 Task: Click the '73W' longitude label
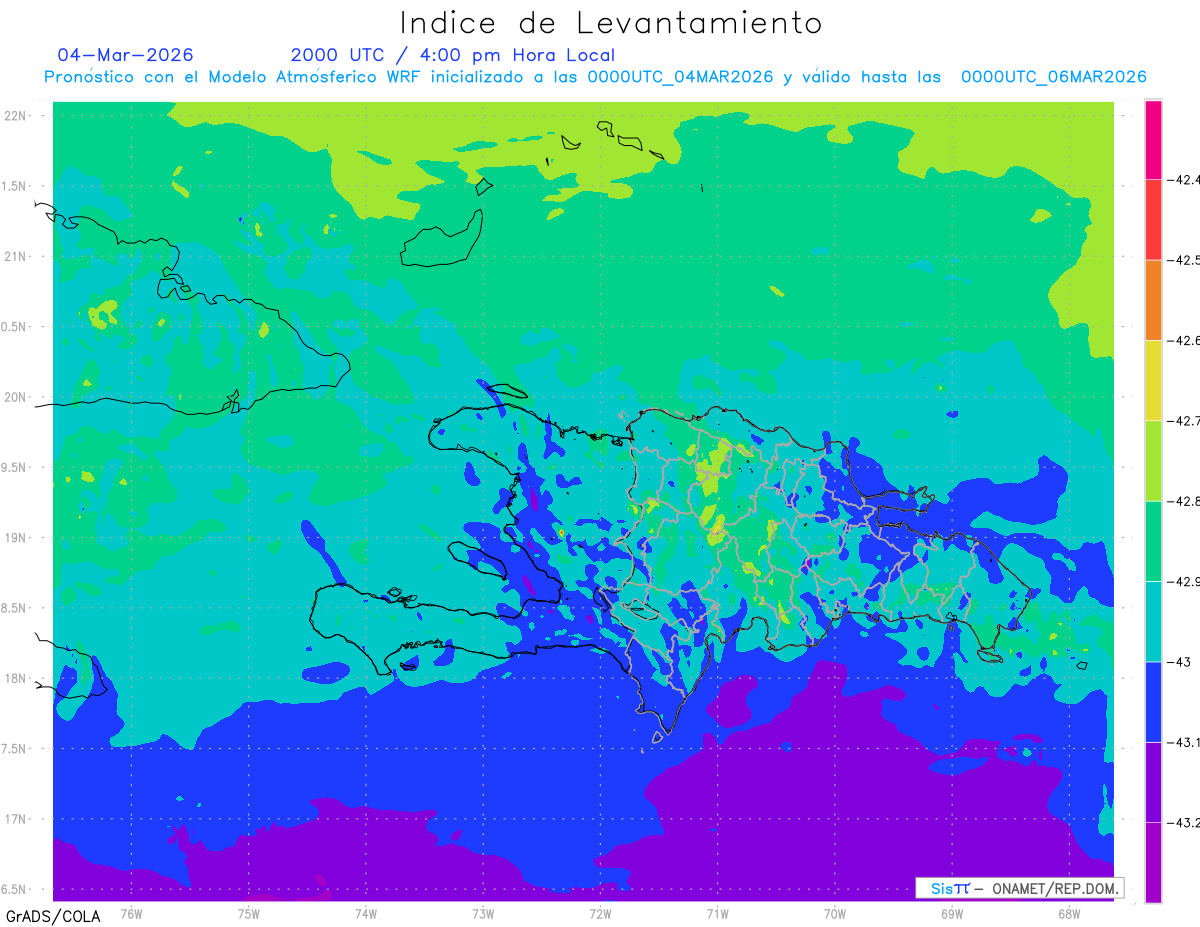[x=483, y=913]
